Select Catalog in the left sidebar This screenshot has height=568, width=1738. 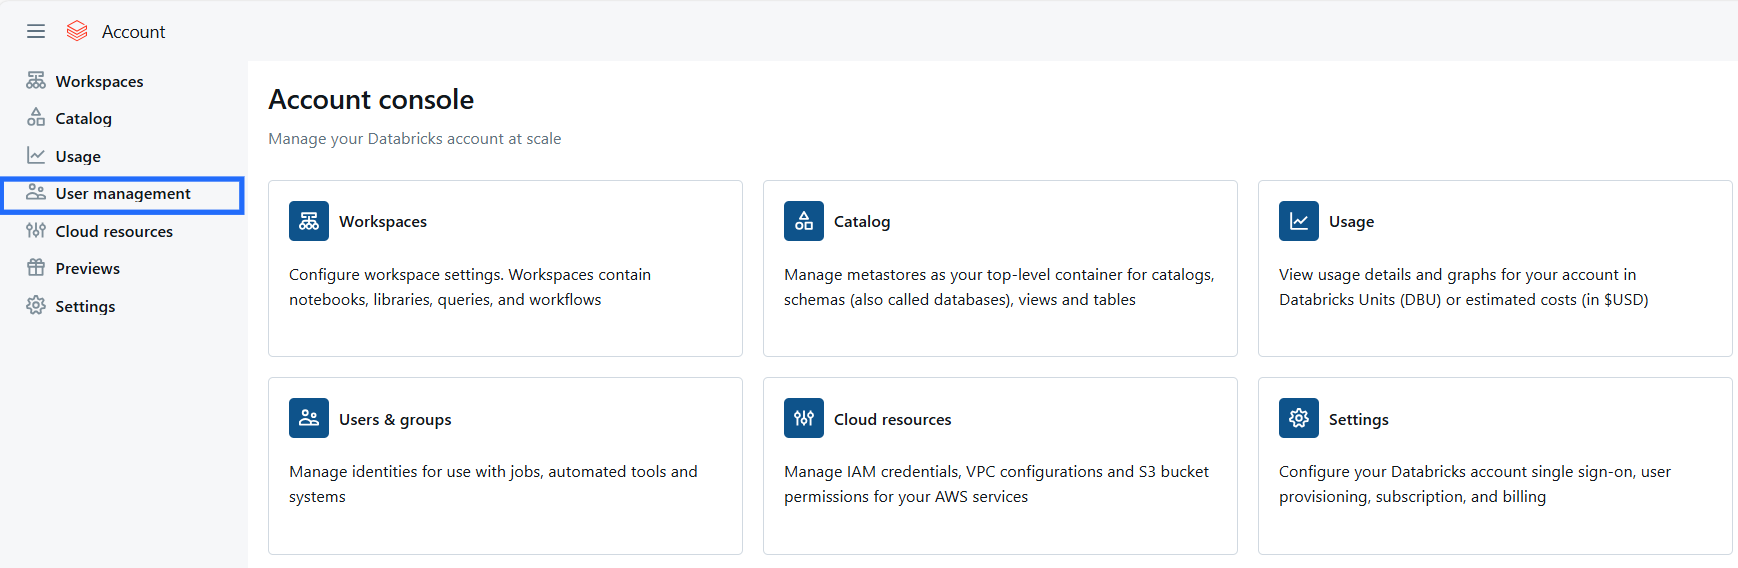tap(83, 118)
